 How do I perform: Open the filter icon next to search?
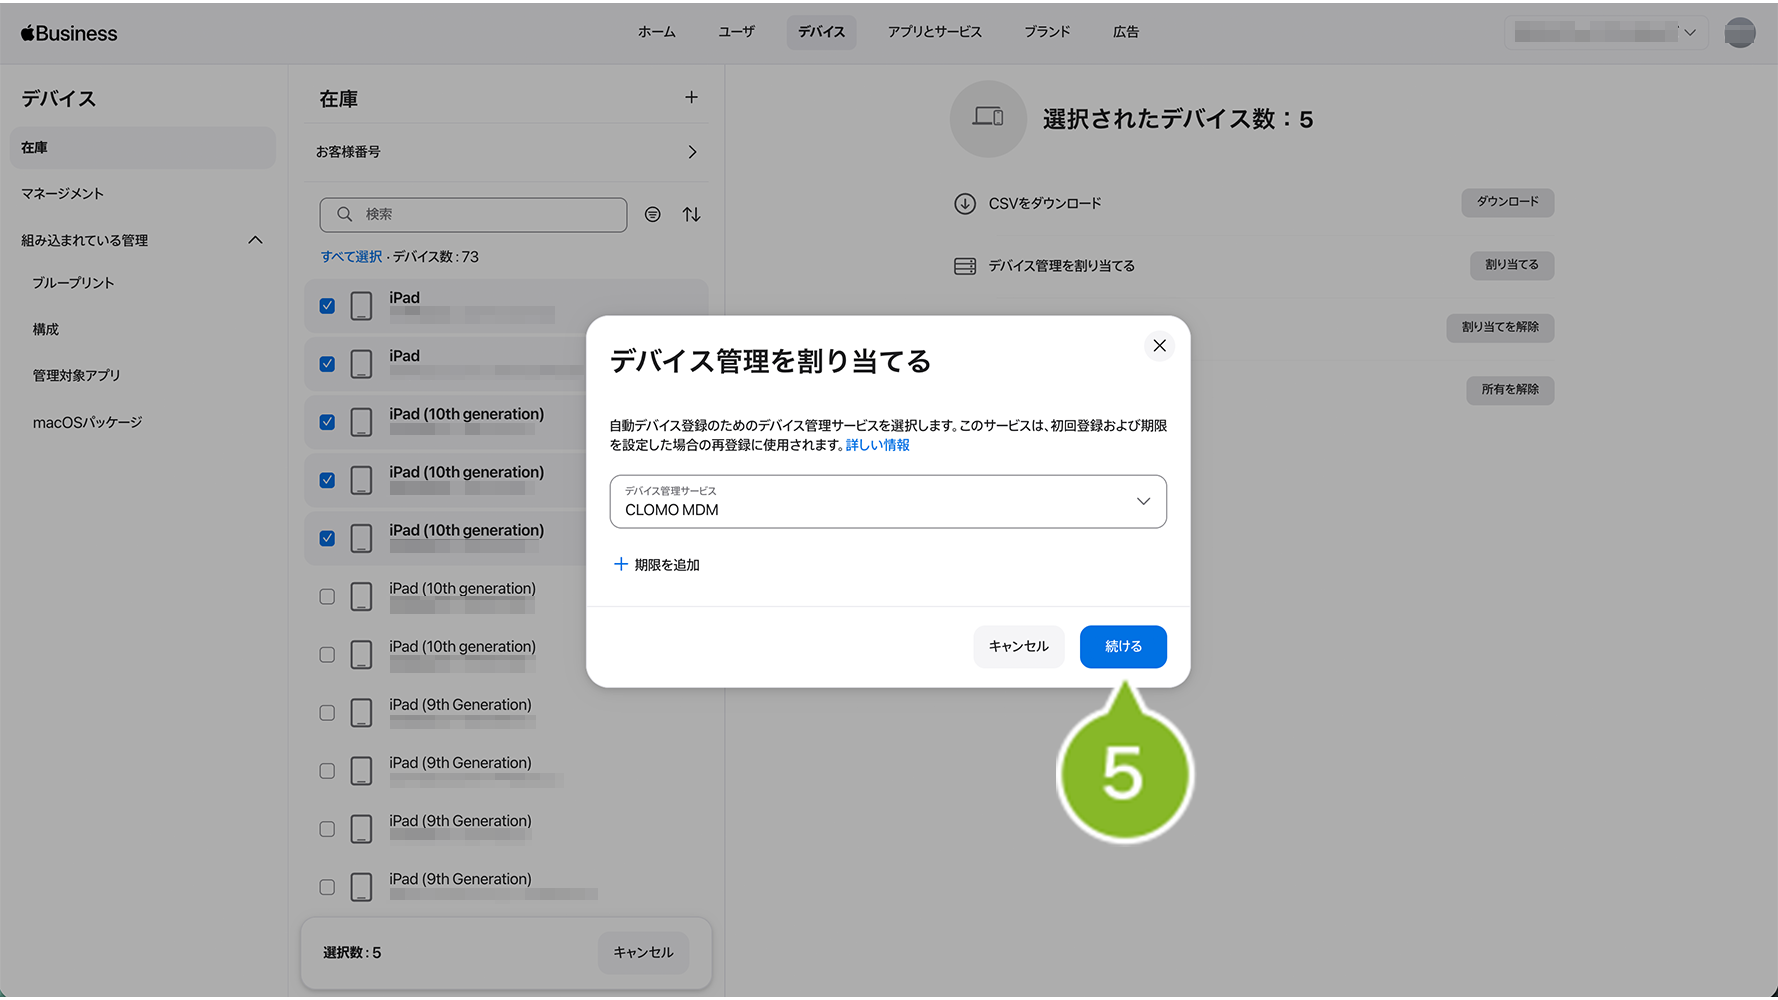click(652, 214)
